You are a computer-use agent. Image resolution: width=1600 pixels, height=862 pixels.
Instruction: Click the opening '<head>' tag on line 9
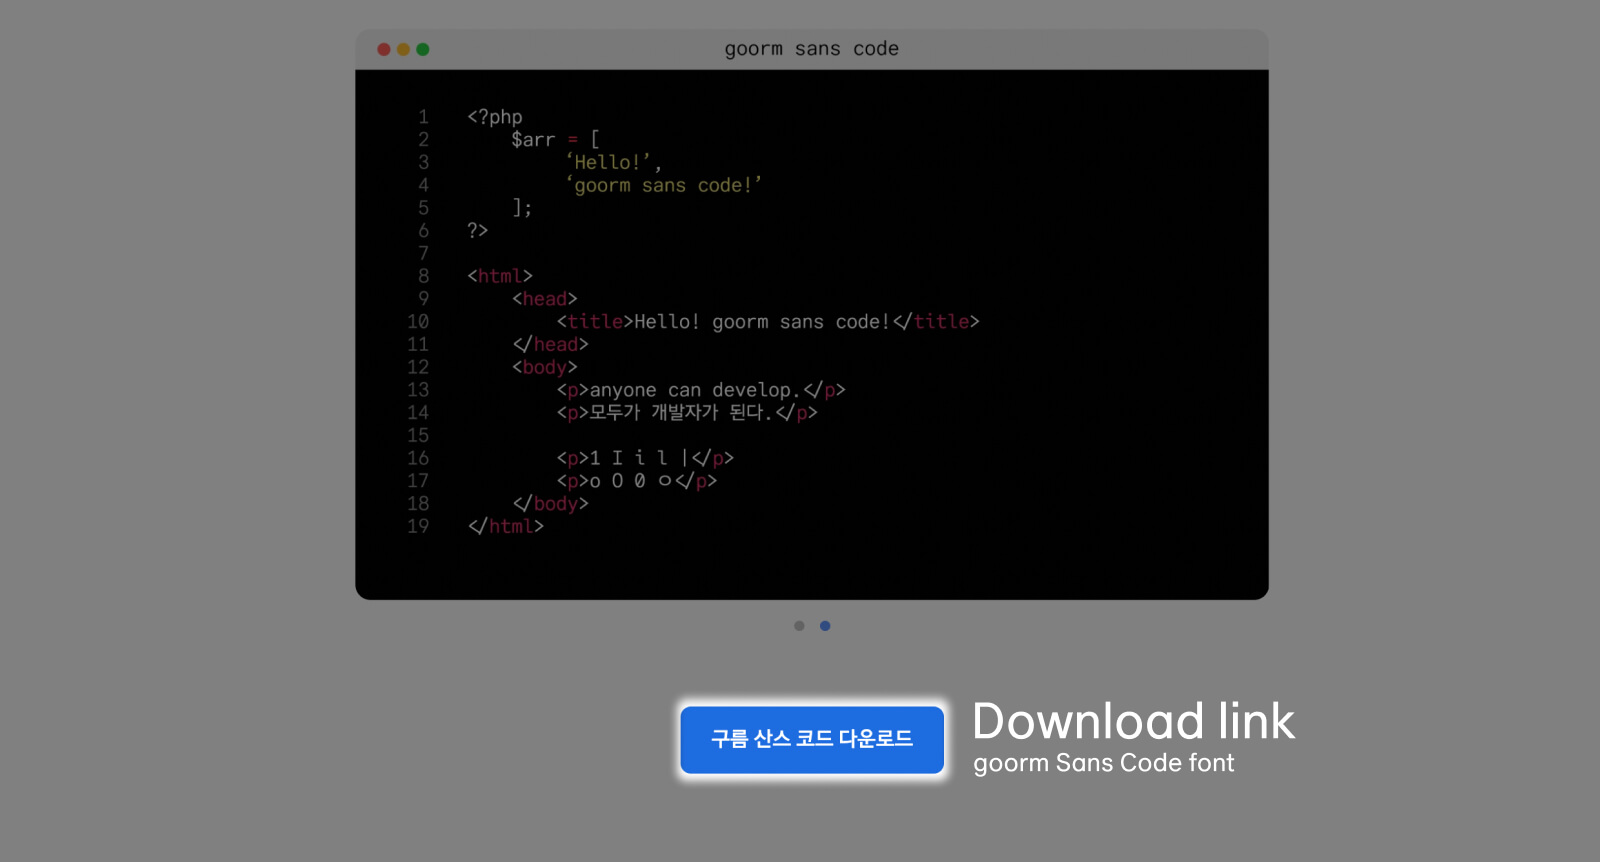tap(545, 299)
